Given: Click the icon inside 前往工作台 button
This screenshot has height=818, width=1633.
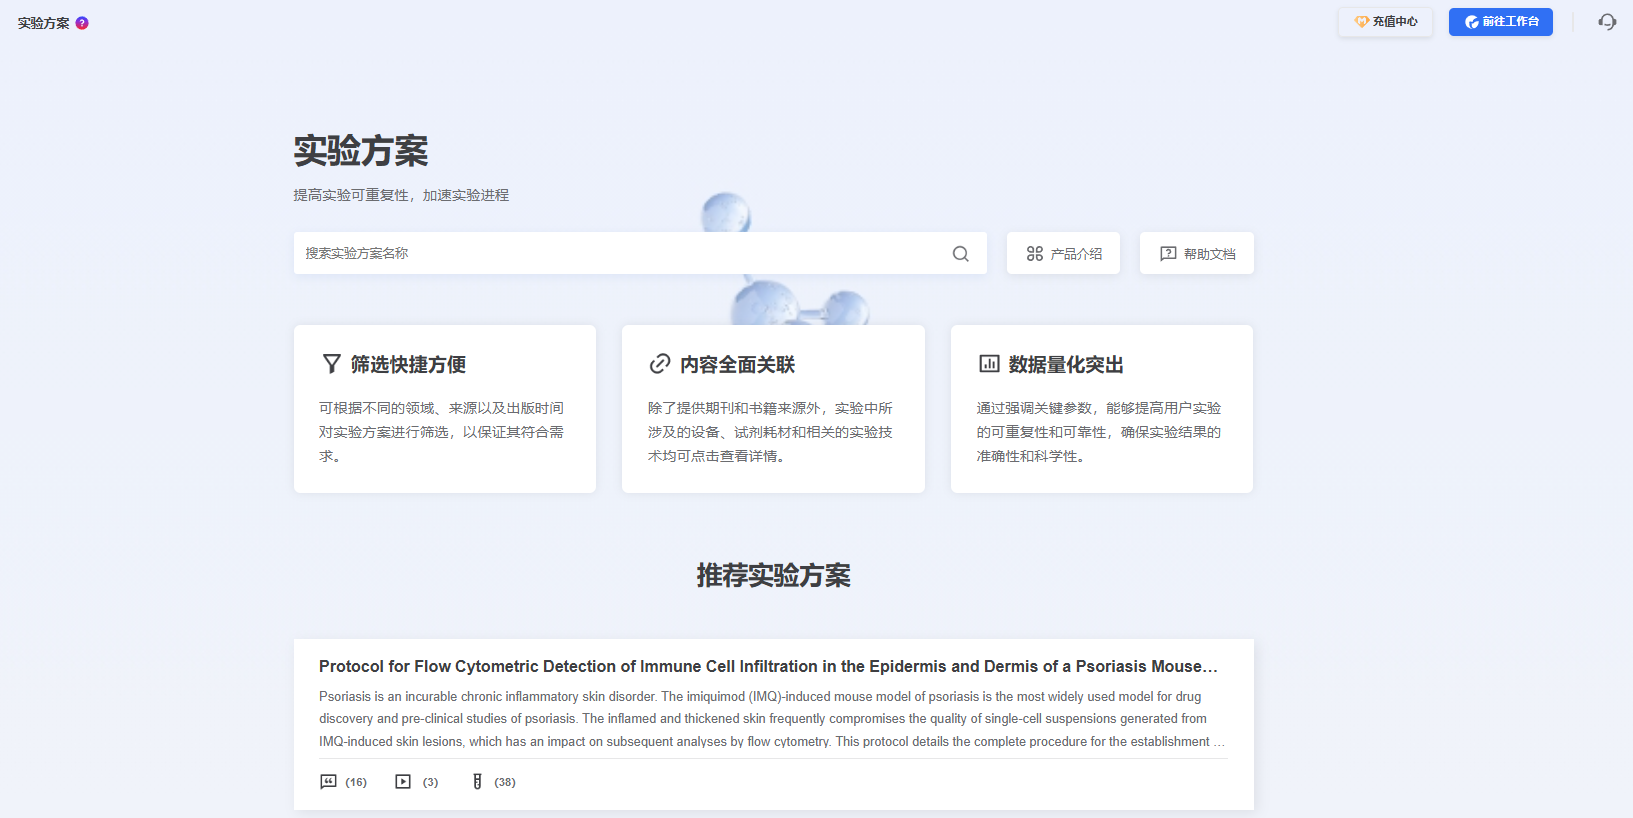Looking at the screenshot, I should click(1472, 22).
